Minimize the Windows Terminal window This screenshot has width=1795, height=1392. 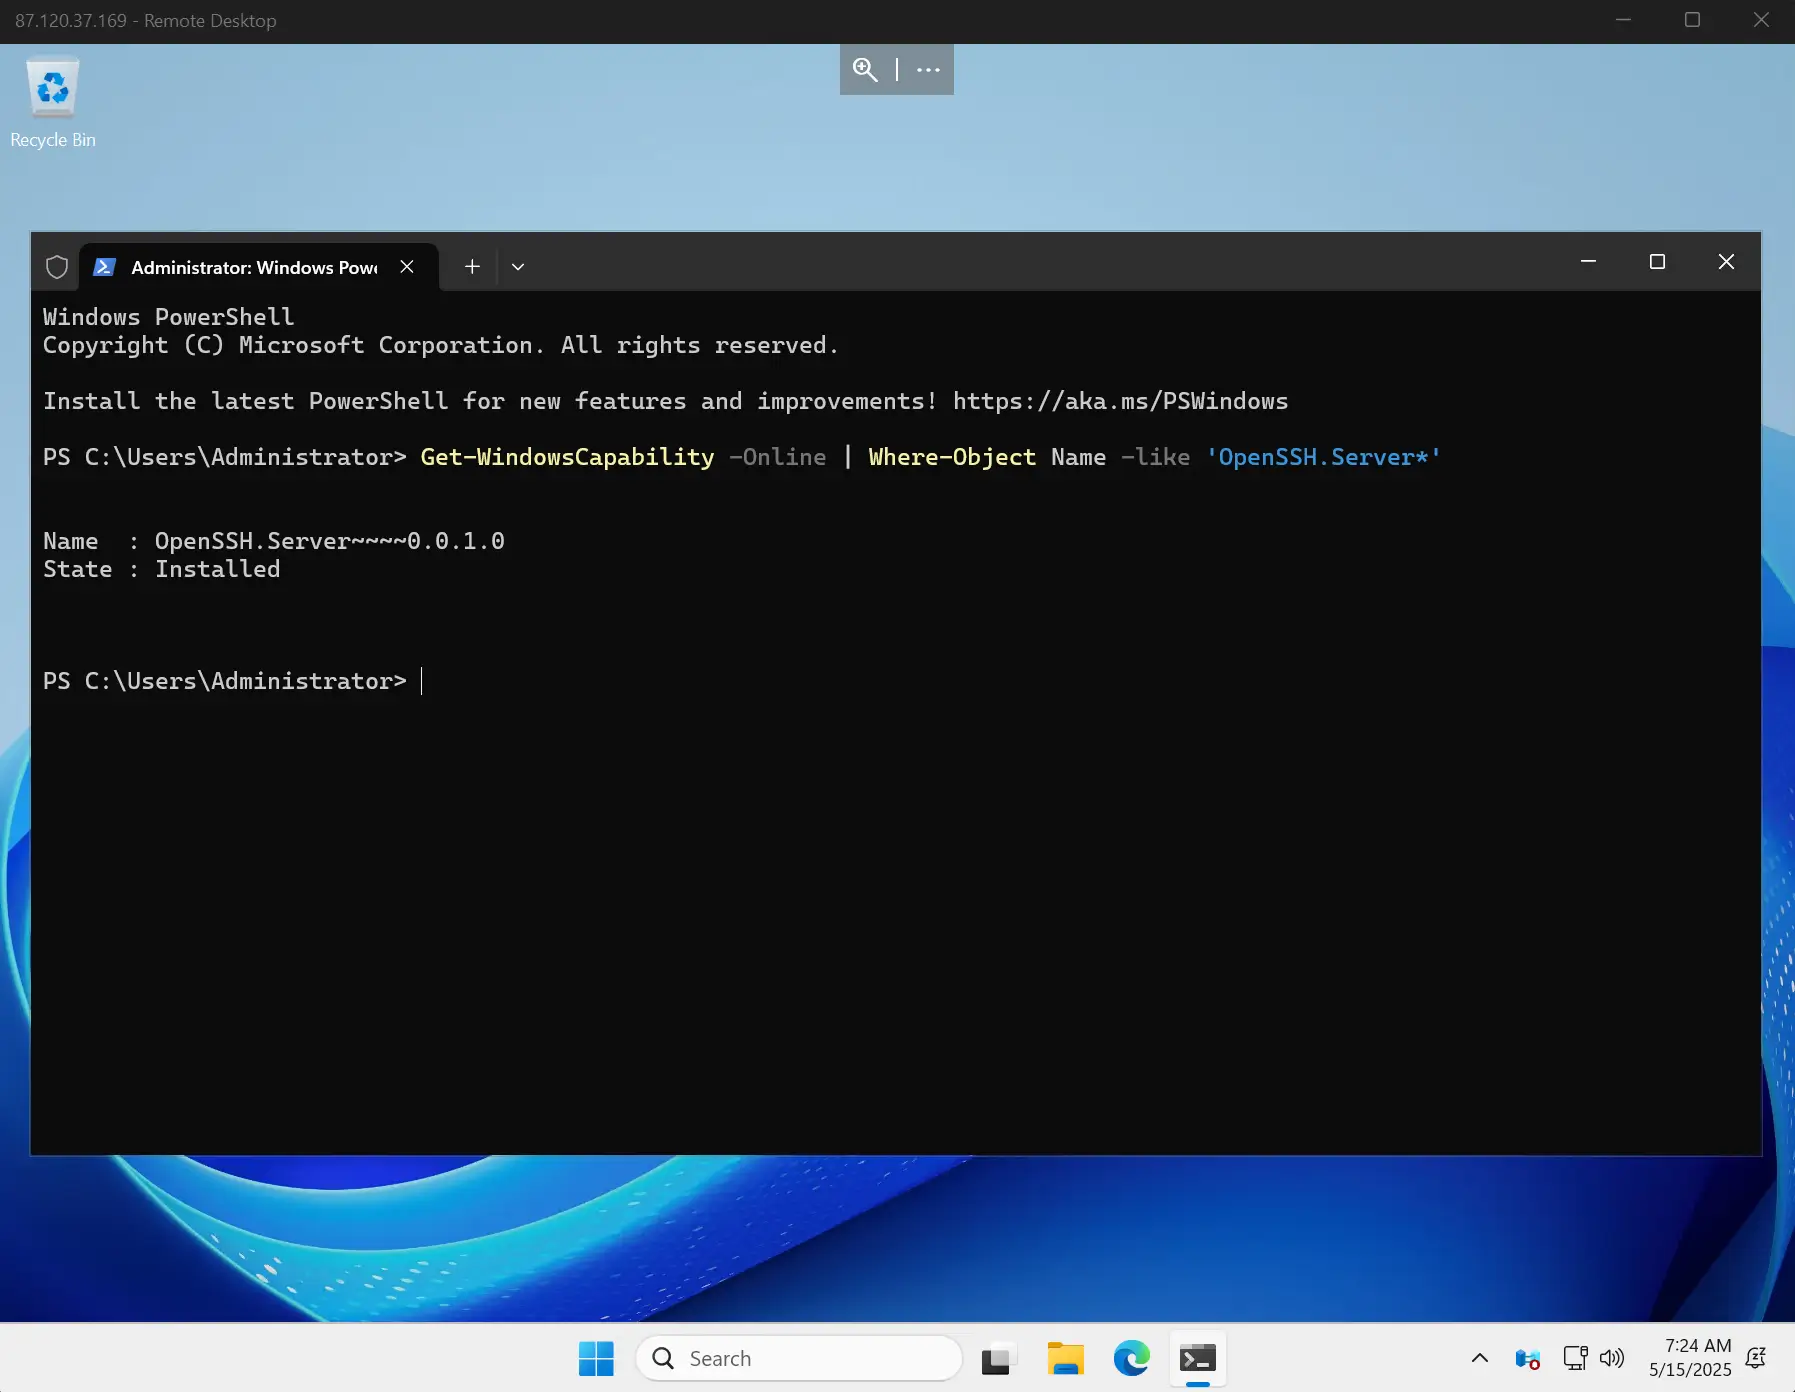[x=1588, y=262]
